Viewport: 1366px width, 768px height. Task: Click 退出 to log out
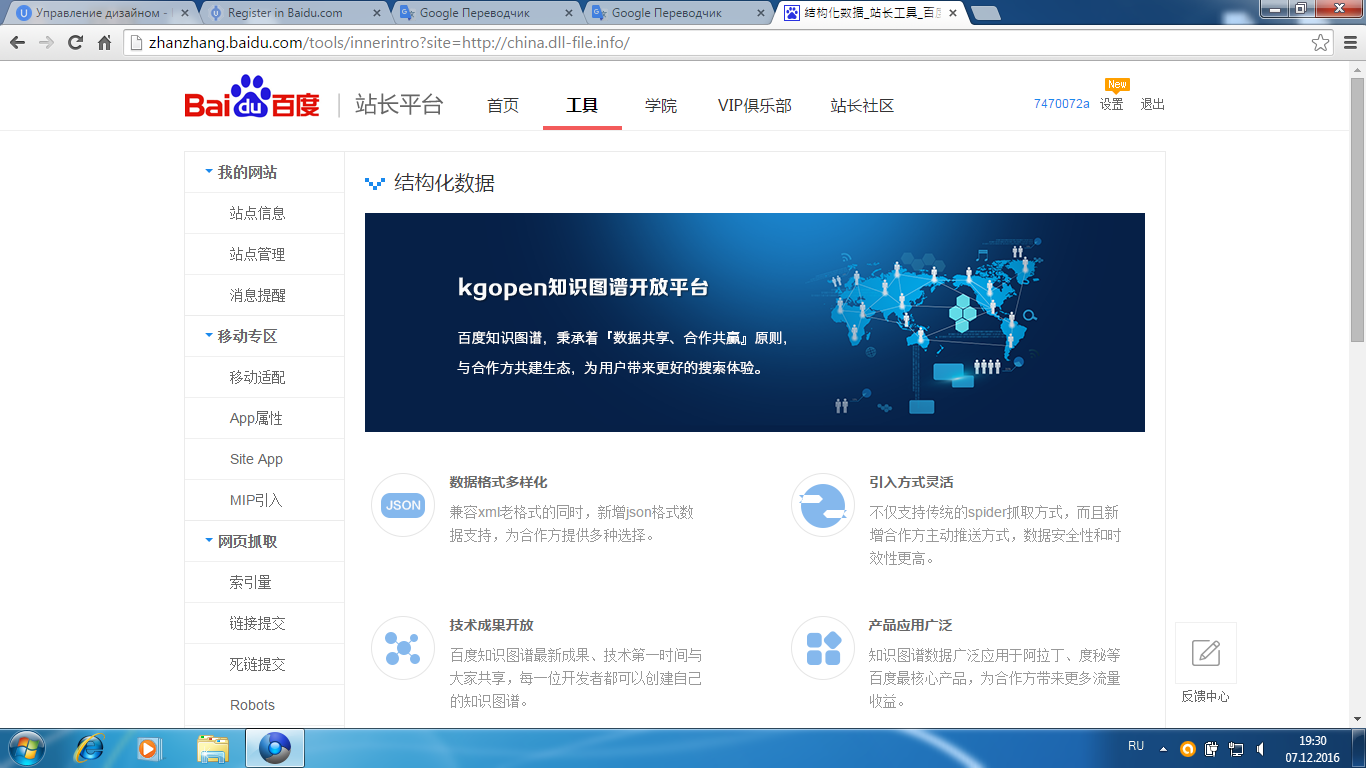pyautogui.click(x=1153, y=104)
